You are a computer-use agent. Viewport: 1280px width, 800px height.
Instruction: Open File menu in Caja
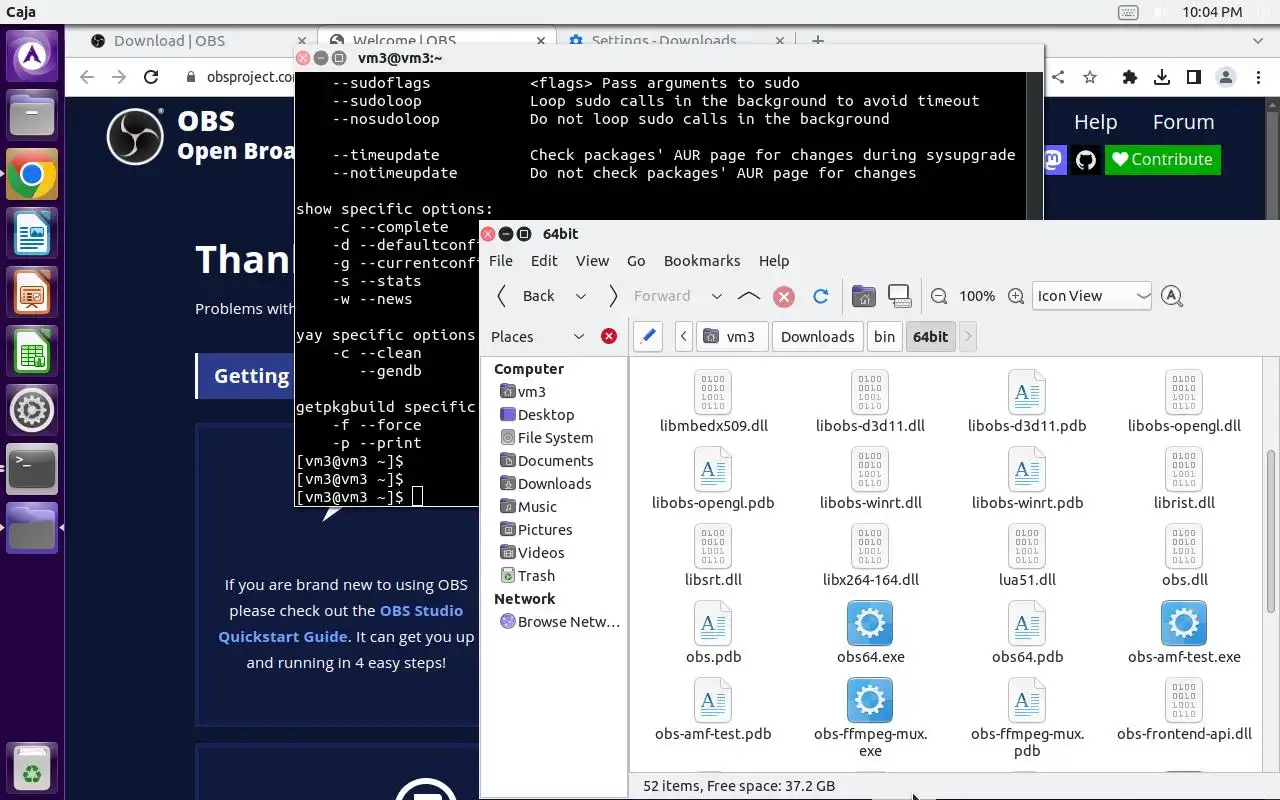(501, 260)
